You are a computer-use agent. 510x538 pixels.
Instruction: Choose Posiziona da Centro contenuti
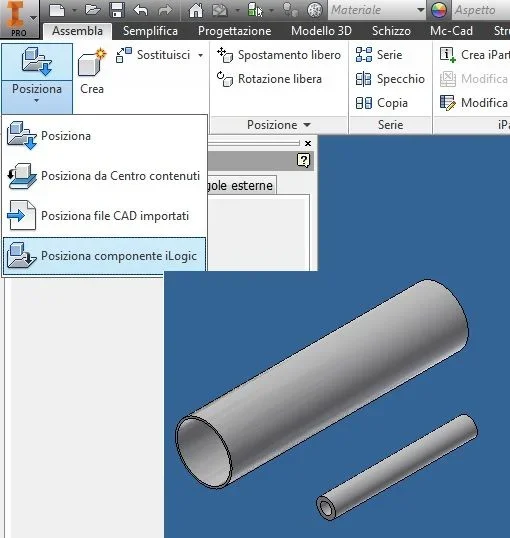[104, 176]
